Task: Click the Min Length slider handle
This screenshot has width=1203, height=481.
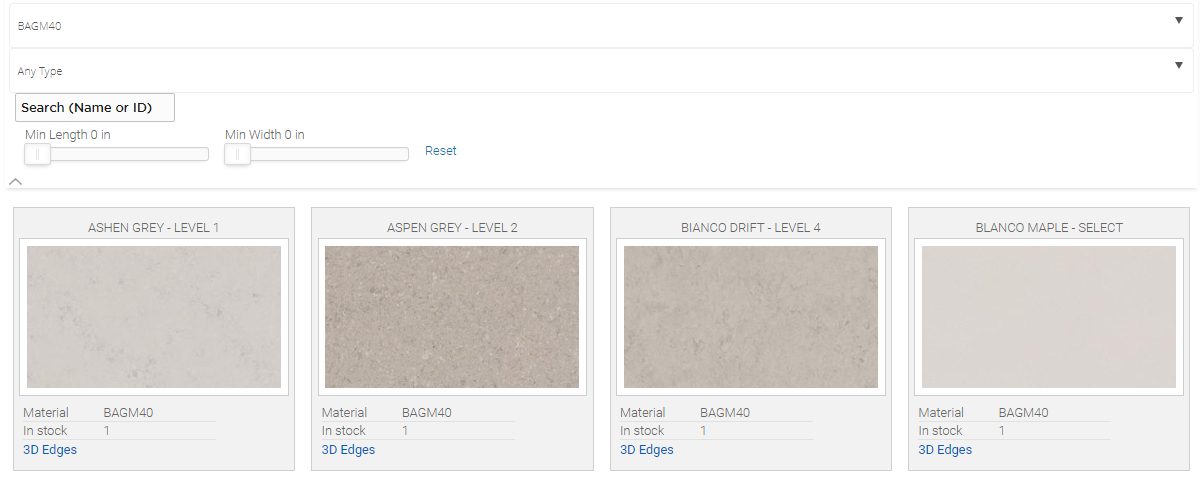Action: click(37, 154)
